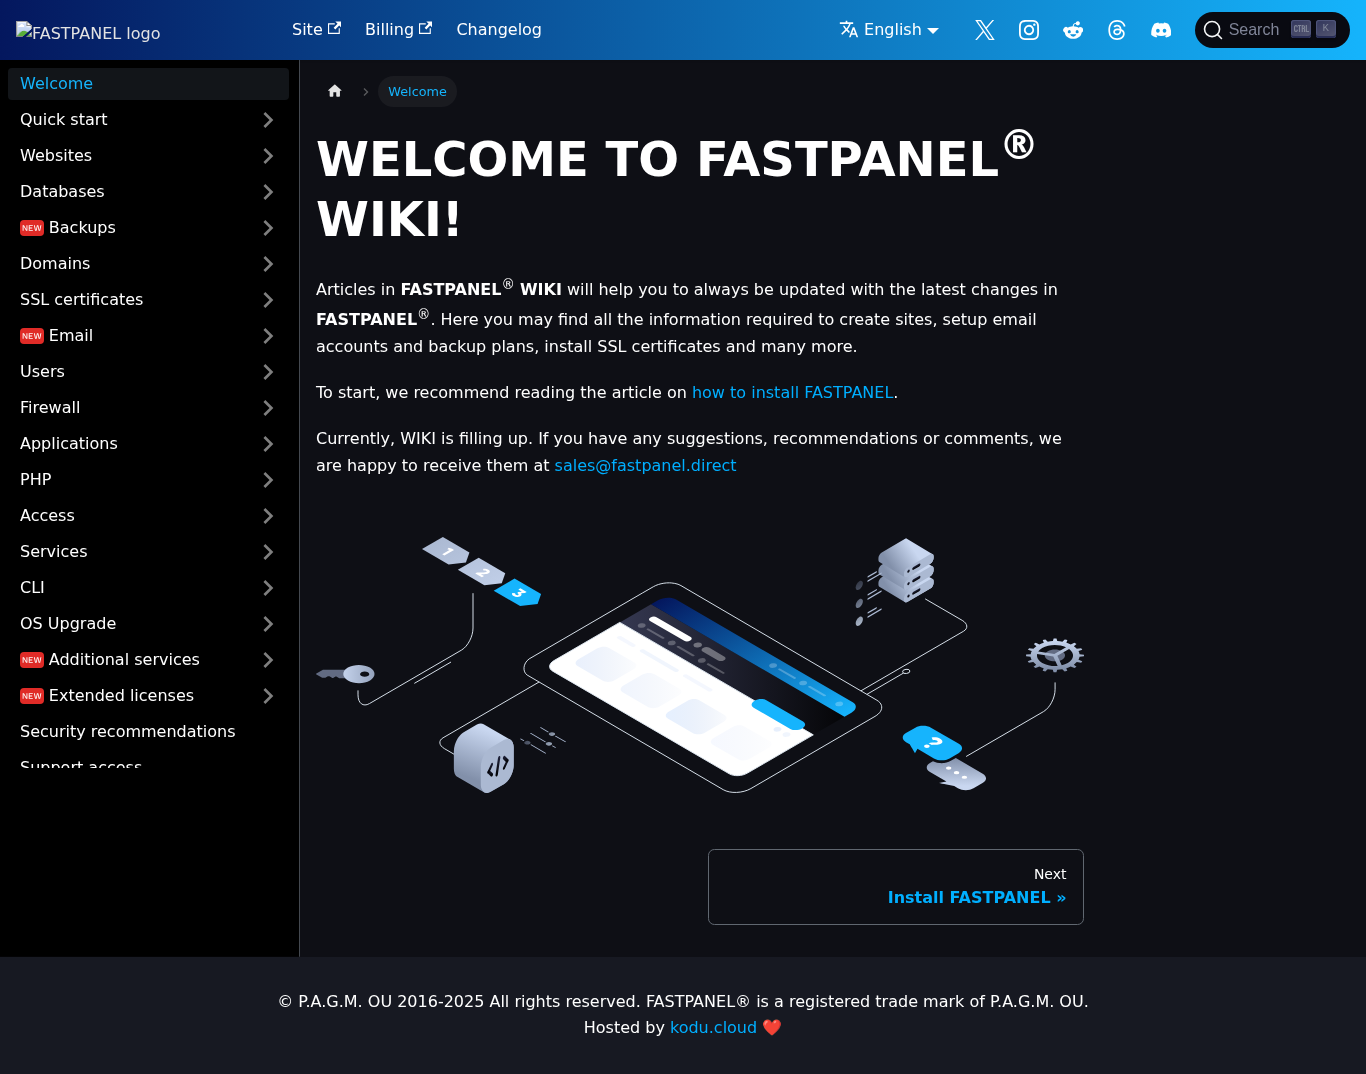
Task: Expand the Additional services chevron
Action: pos(268,660)
